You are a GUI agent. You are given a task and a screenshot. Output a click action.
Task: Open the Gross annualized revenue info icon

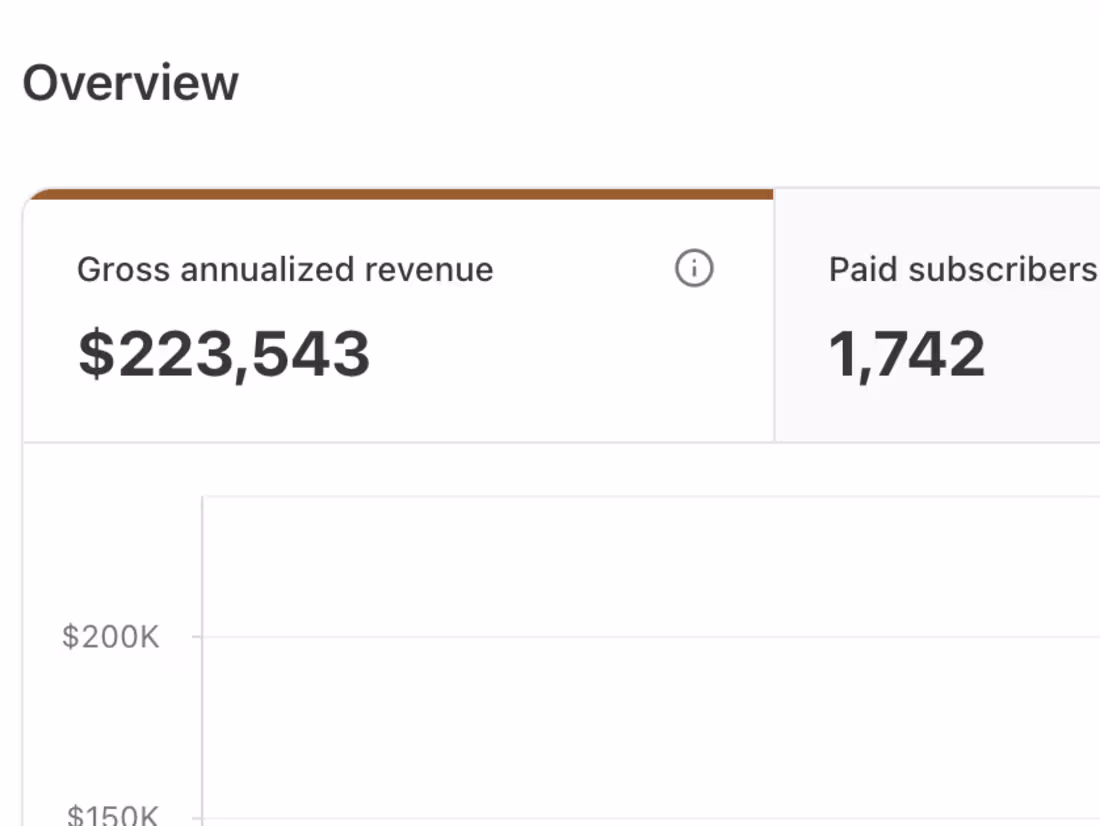point(694,268)
